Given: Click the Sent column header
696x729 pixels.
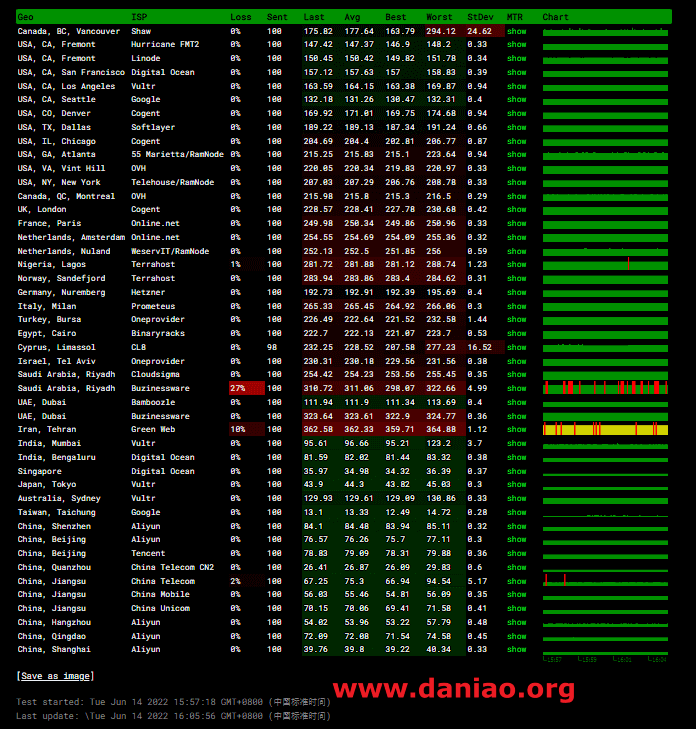Looking at the screenshot, I should pos(277,17).
